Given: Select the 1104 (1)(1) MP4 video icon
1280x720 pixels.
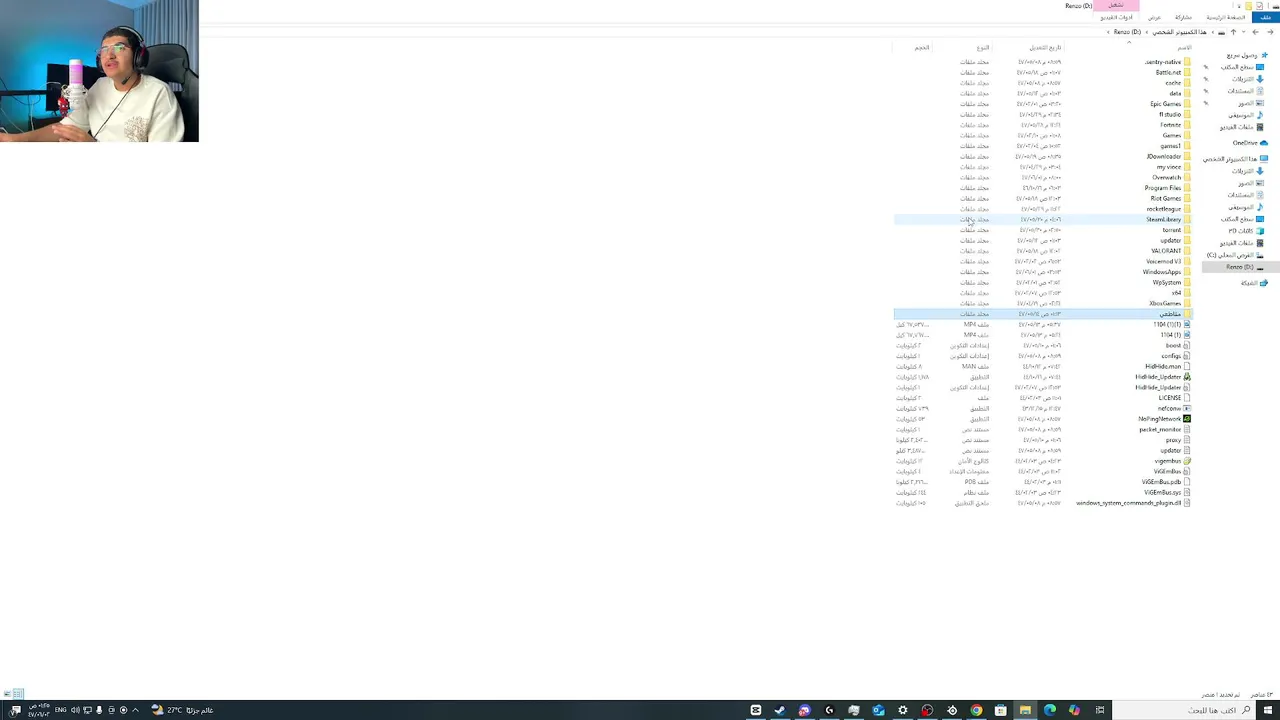Looking at the screenshot, I should click(1187, 324).
